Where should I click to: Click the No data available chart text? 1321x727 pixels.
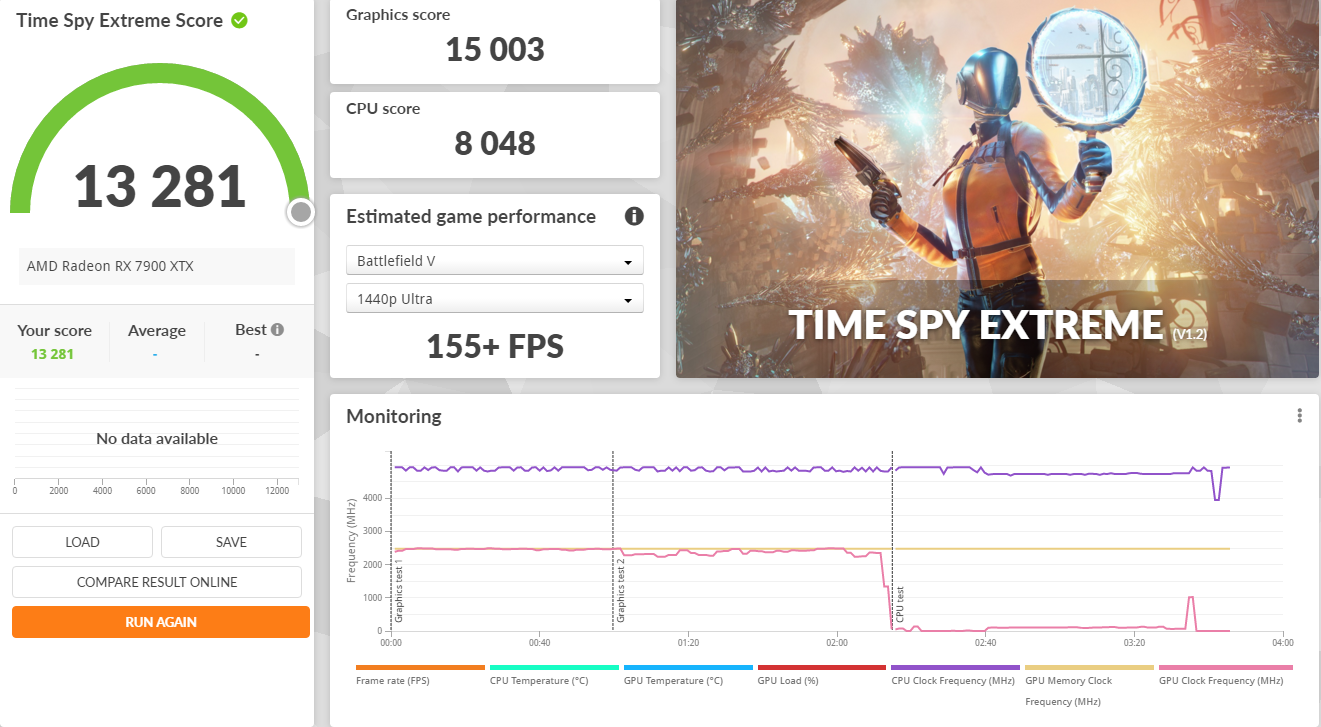[x=157, y=438]
